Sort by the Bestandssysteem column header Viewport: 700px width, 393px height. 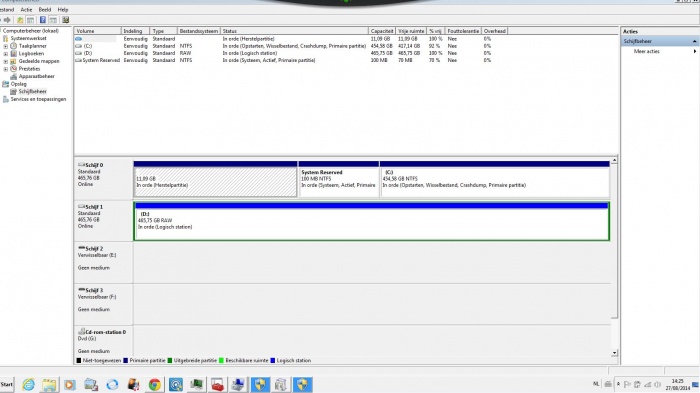click(x=199, y=31)
